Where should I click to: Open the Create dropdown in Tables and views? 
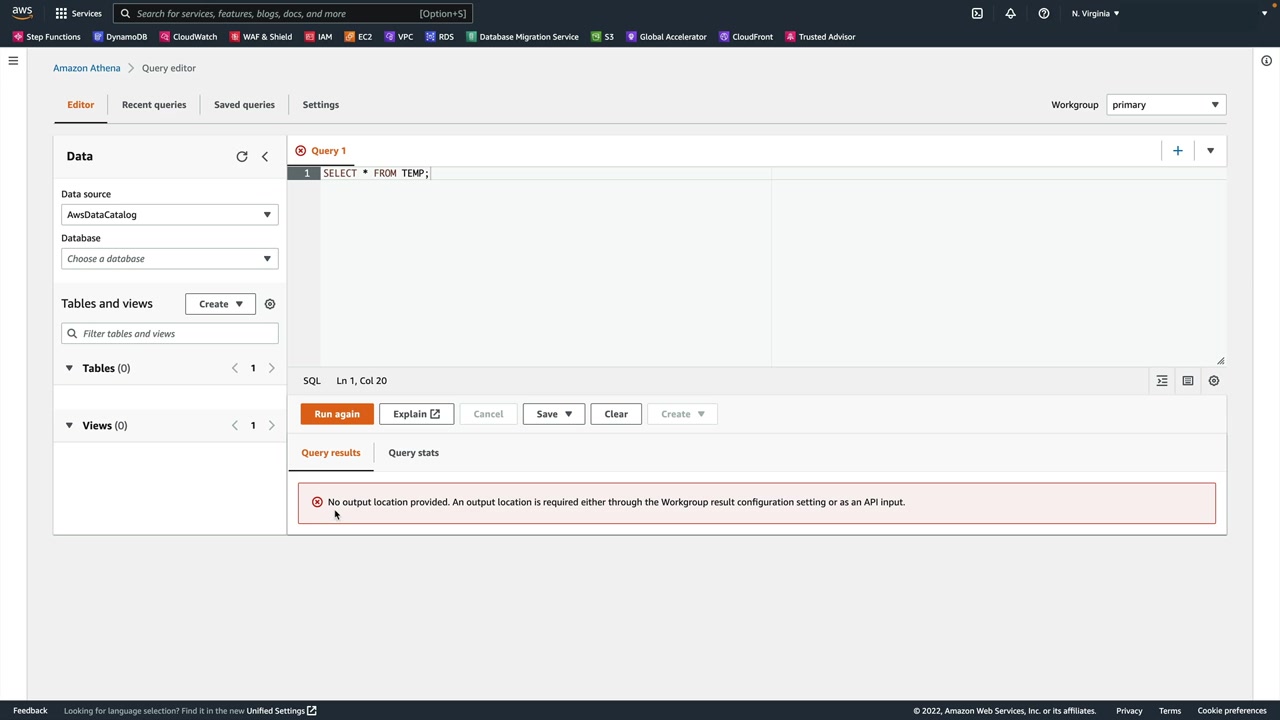(x=220, y=304)
